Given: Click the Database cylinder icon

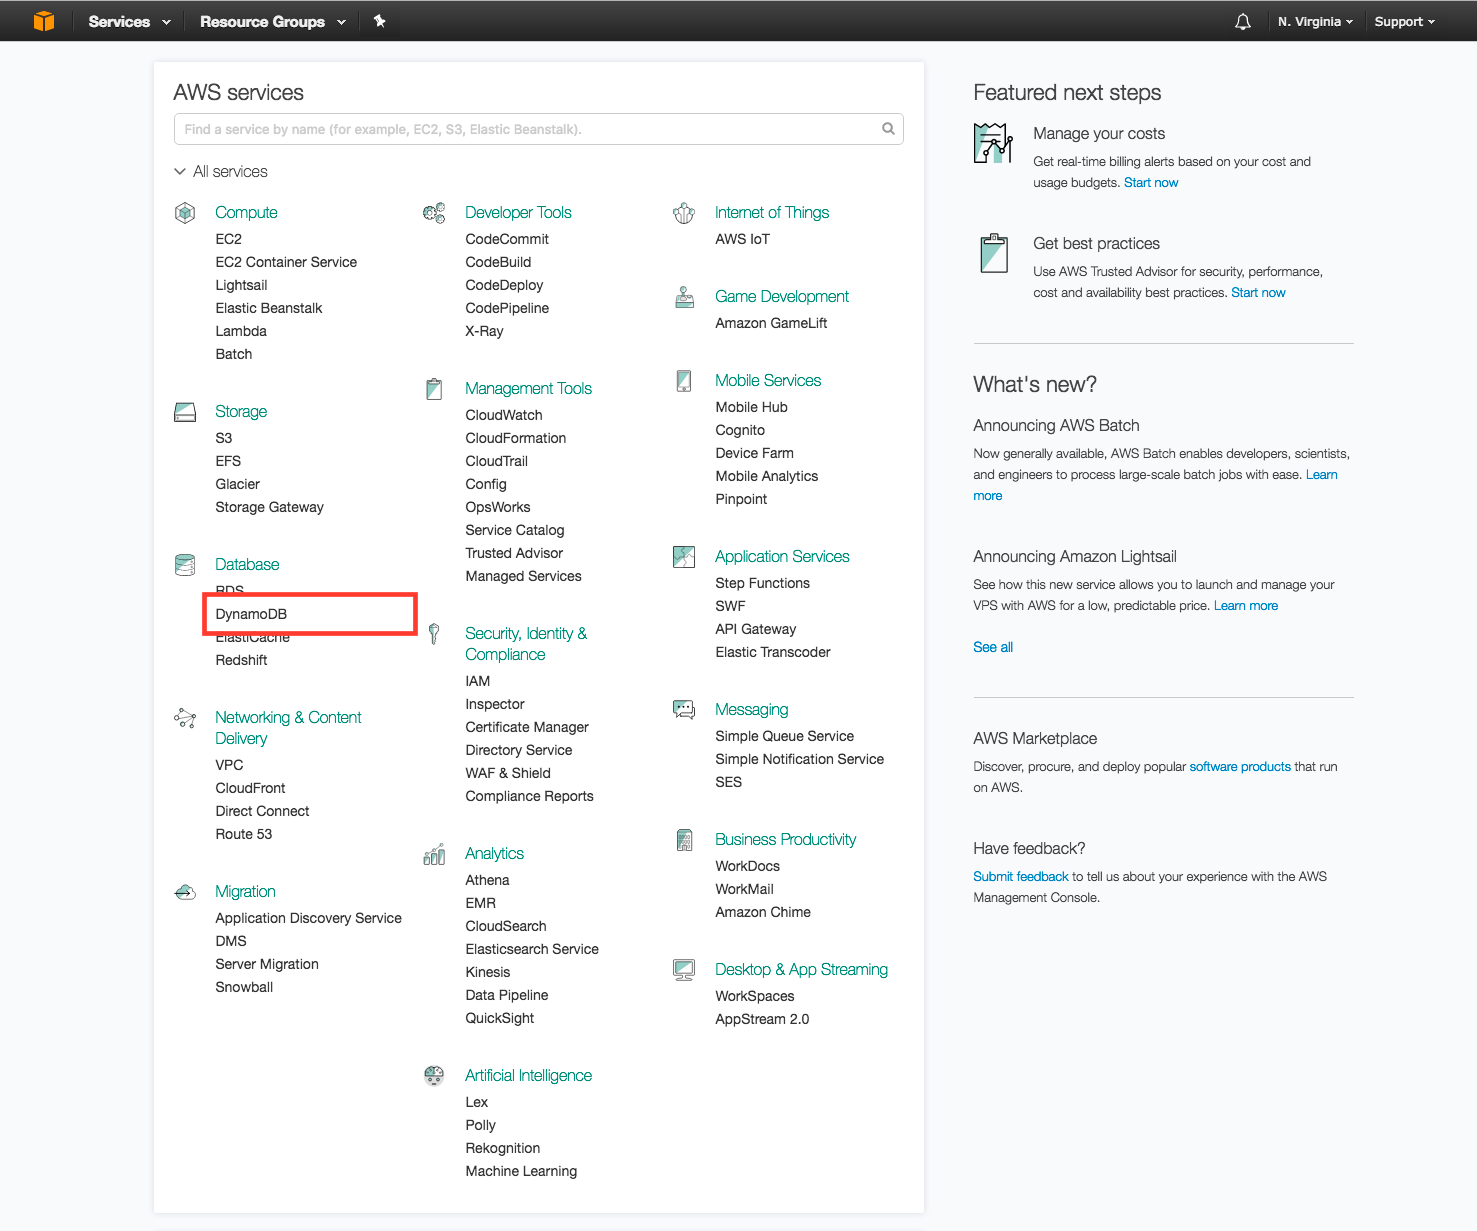Looking at the screenshot, I should coord(185,564).
